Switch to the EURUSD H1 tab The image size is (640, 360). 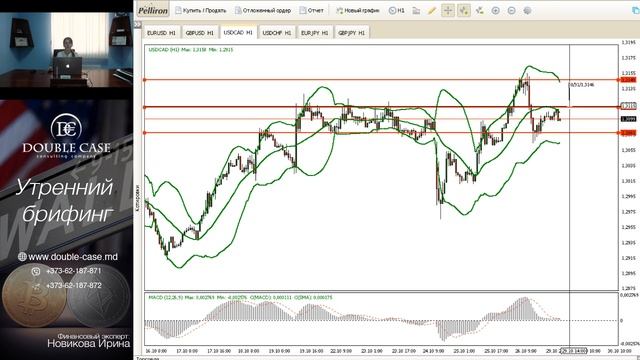click(x=161, y=33)
